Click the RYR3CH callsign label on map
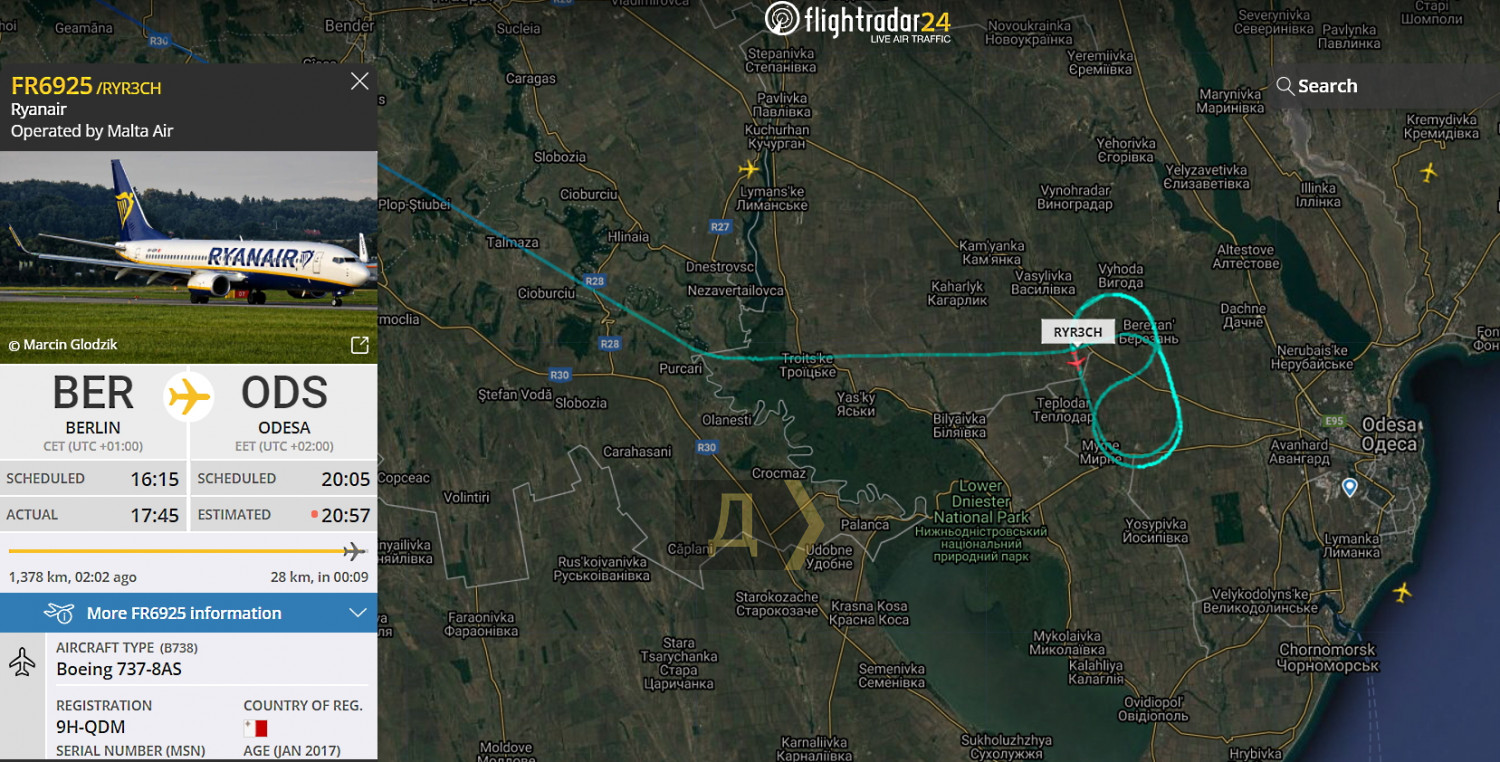The height and width of the screenshot is (762, 1500). (1078, 332)
